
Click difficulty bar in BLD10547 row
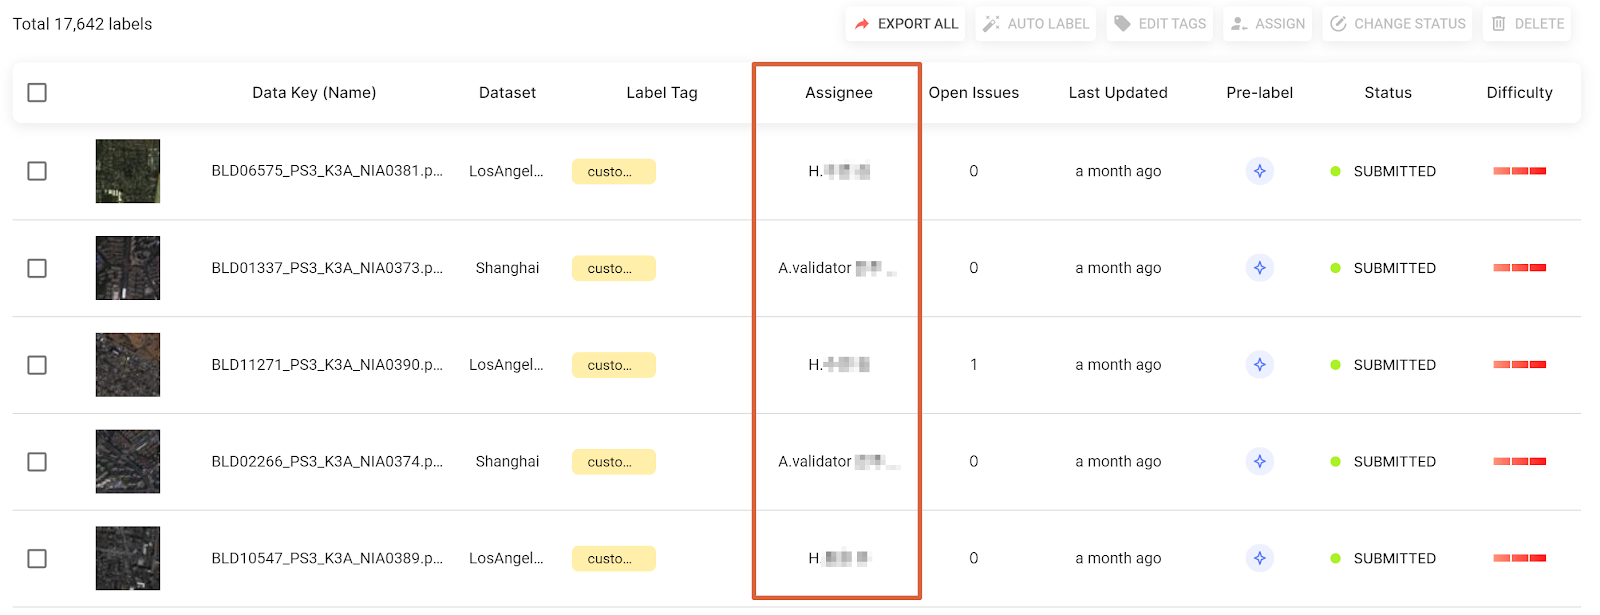[x=1520, y=559]
